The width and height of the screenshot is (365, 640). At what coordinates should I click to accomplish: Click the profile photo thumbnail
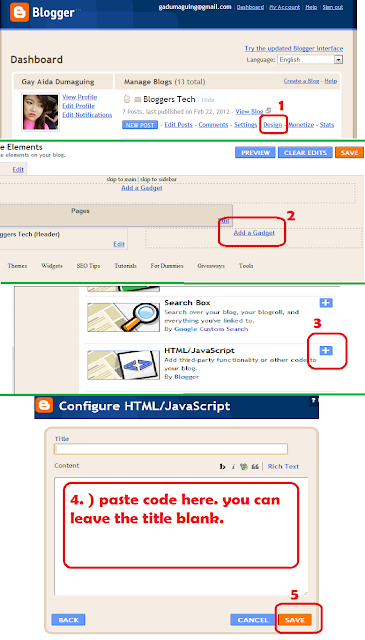pyautogui.click(x=40, y=112)
